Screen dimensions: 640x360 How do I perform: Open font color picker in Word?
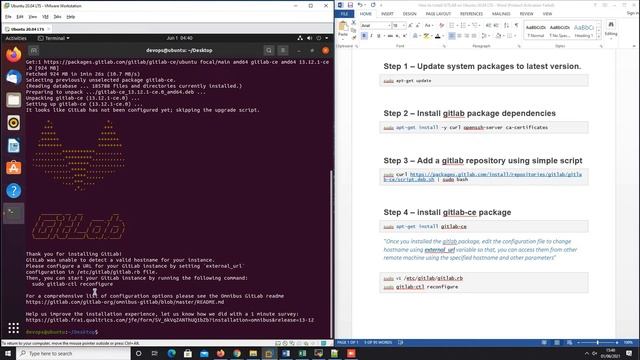pos(438,36)
